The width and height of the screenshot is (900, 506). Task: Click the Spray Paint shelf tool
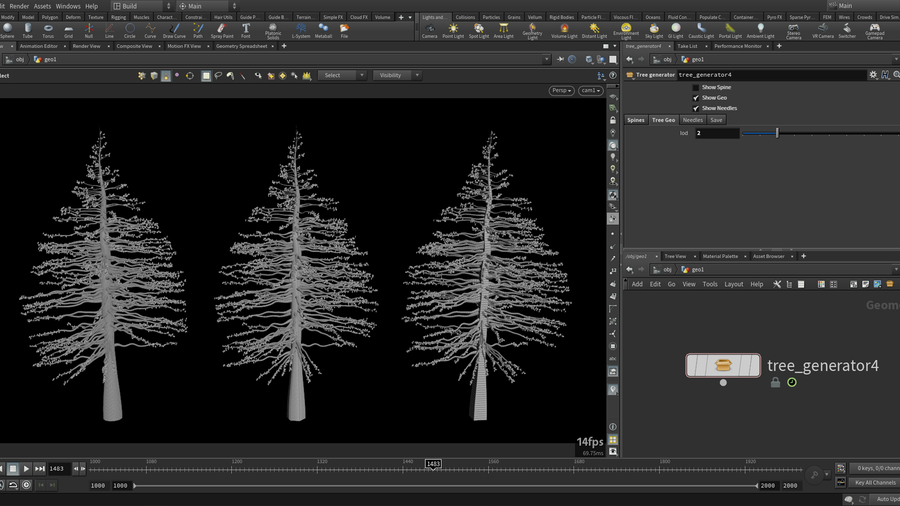pyautogui.click(x=222, y=30)
